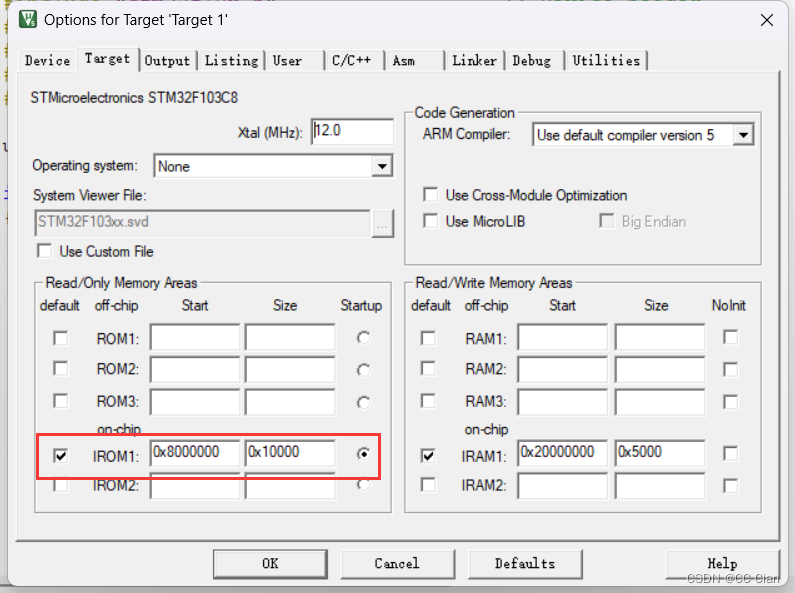Click the RAM2 Size field
Screen dimensions: 795x593
tap(660, 369)
